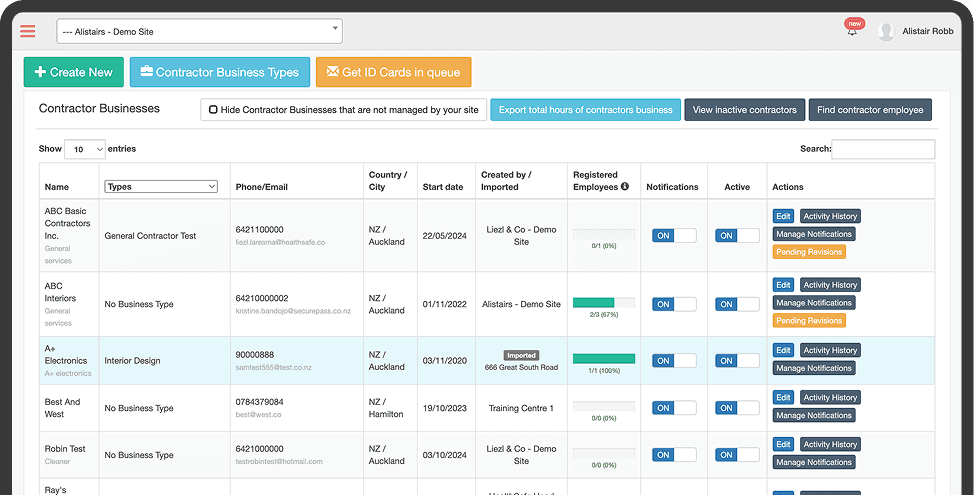Edit the A+ Electronics business
The width and height of the screenshot is (974, 495).
(783, 350)
